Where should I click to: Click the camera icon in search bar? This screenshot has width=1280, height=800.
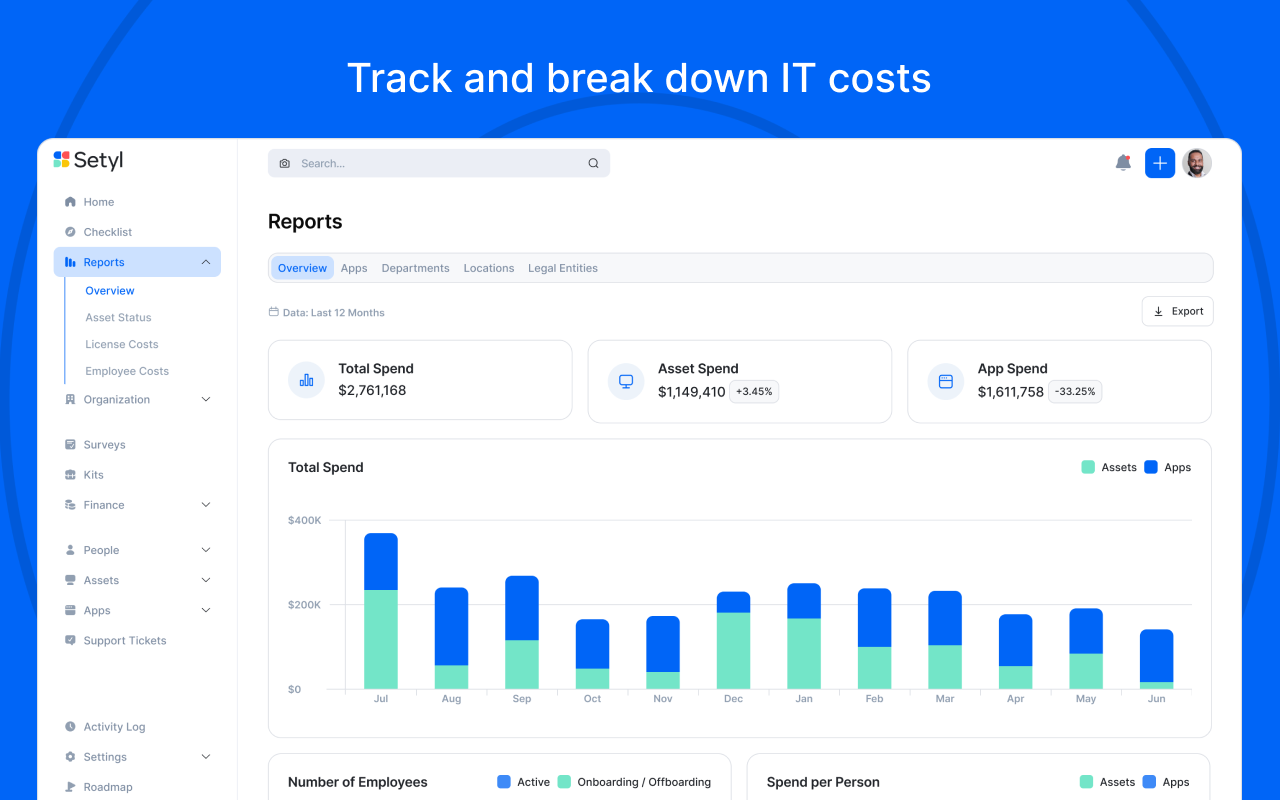284,163
